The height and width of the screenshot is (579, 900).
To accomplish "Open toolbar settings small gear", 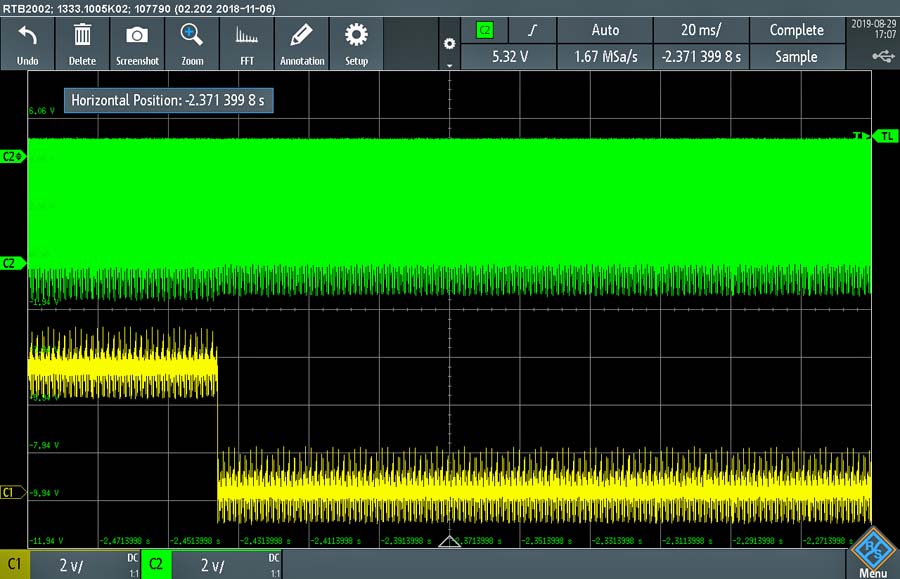I will click(449, 44).
